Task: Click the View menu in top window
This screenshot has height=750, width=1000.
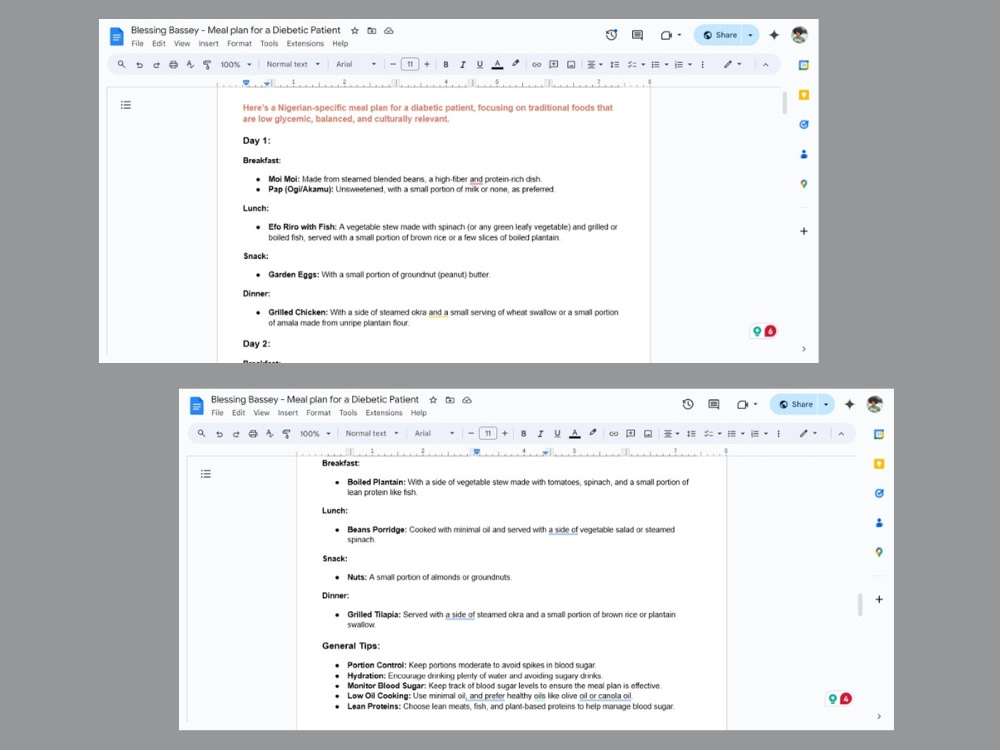Action: click(182, 43)
